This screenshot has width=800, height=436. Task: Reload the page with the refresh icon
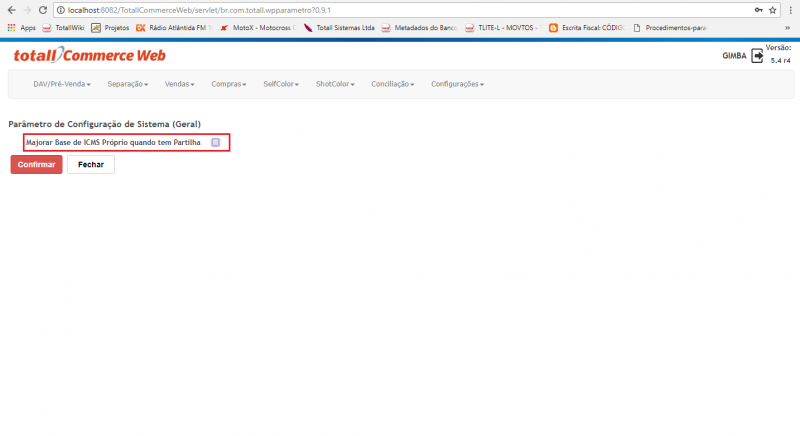(x=42, y=9)
